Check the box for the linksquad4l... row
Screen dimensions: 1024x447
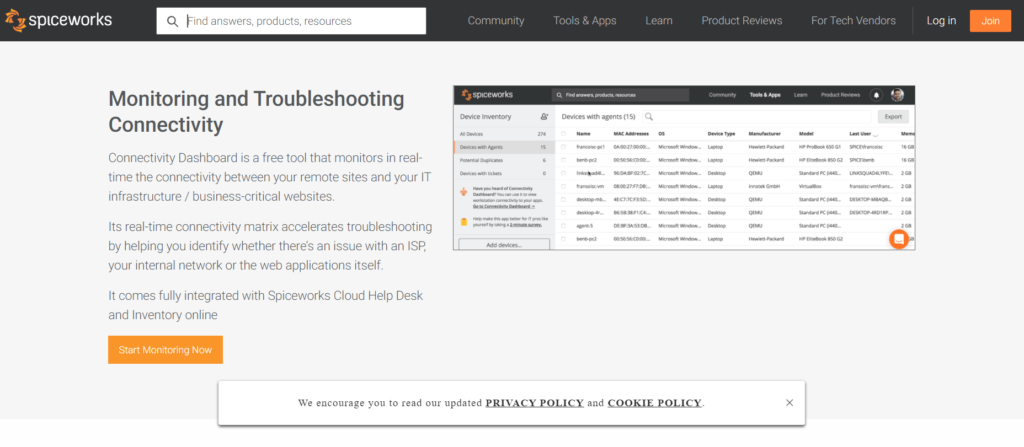pos(564,173)
